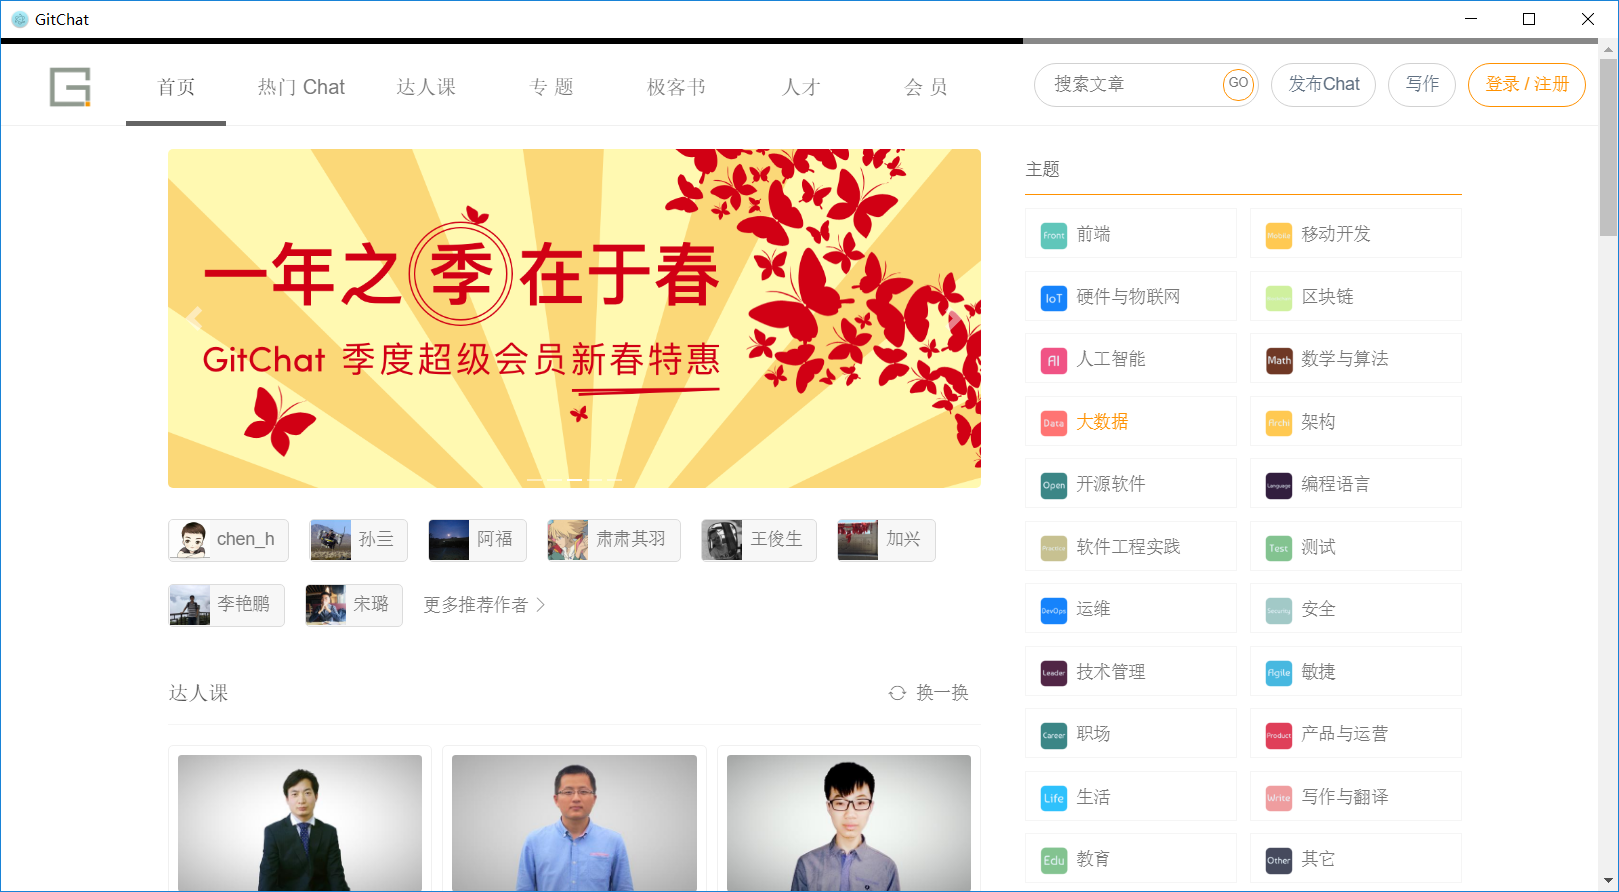Click the Open icon for 开源软件

(1054, 486)
